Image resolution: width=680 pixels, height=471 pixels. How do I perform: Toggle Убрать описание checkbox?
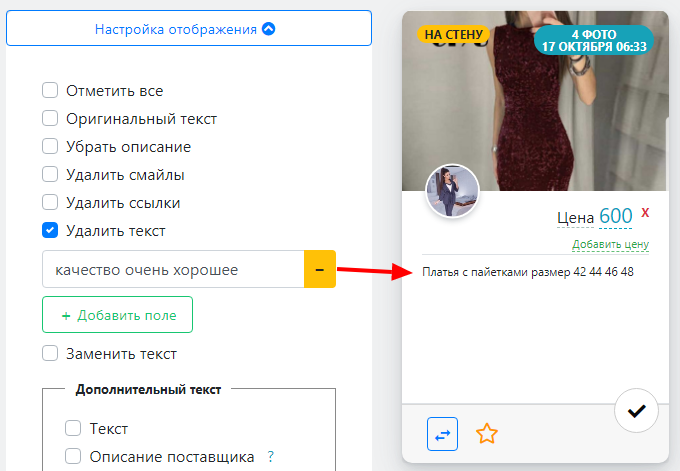coord(50,147)
